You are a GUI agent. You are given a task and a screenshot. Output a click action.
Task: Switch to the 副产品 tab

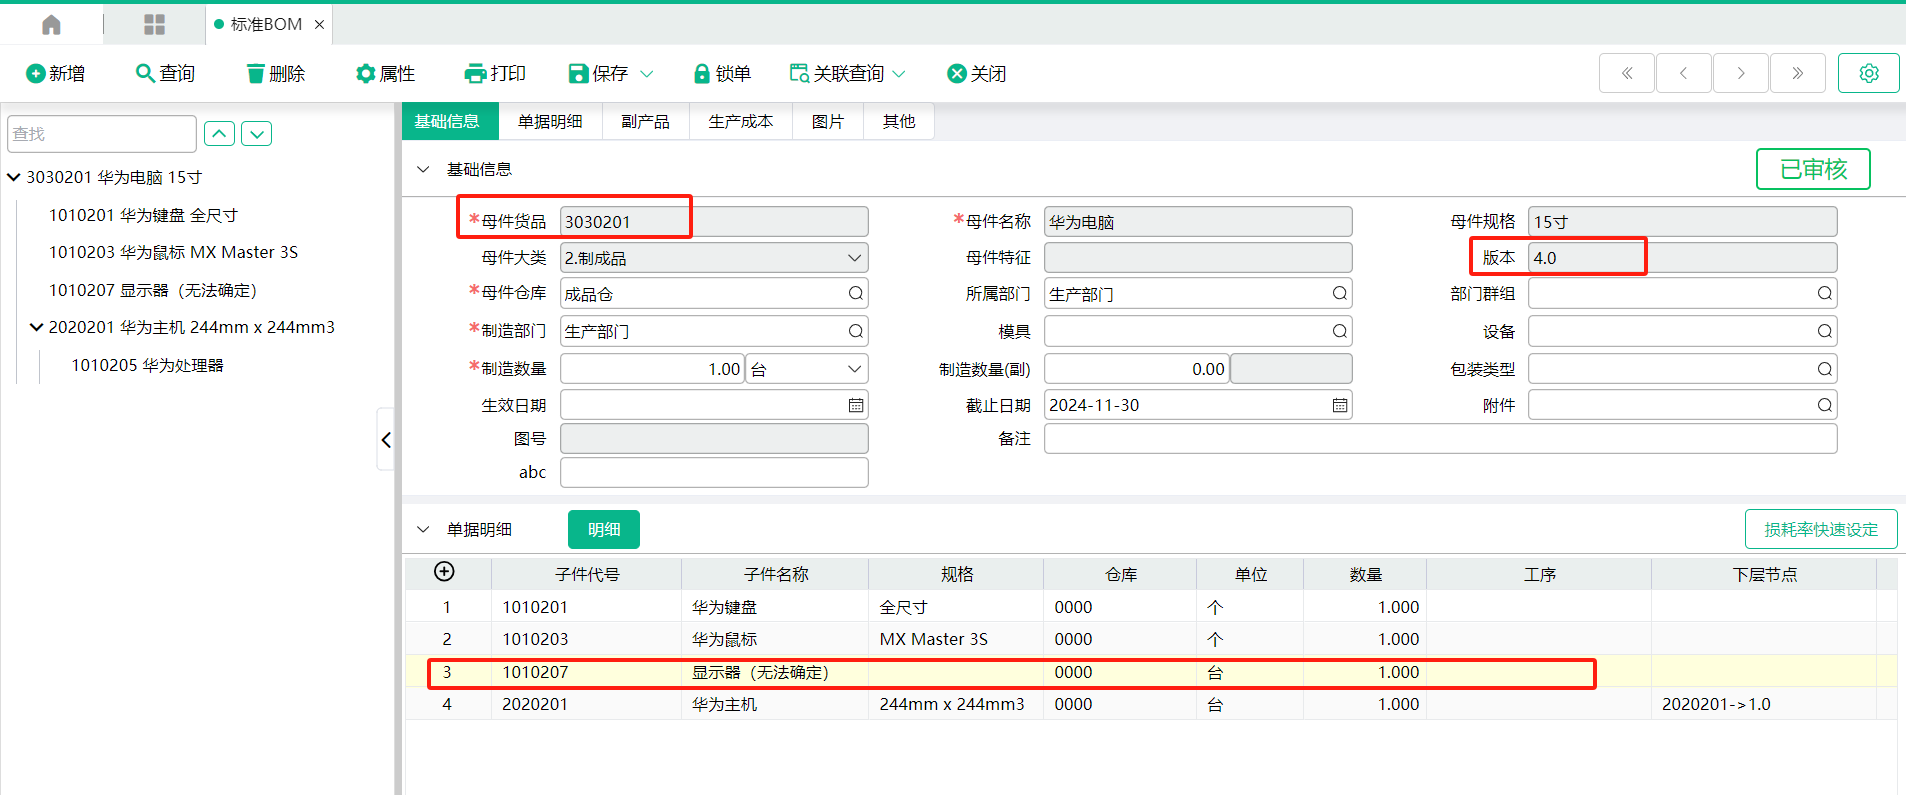pos(645,121)
